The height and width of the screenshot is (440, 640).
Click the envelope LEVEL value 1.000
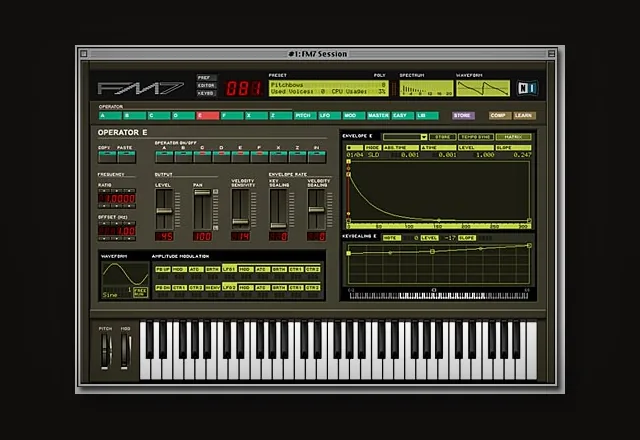tap(484, 155)
